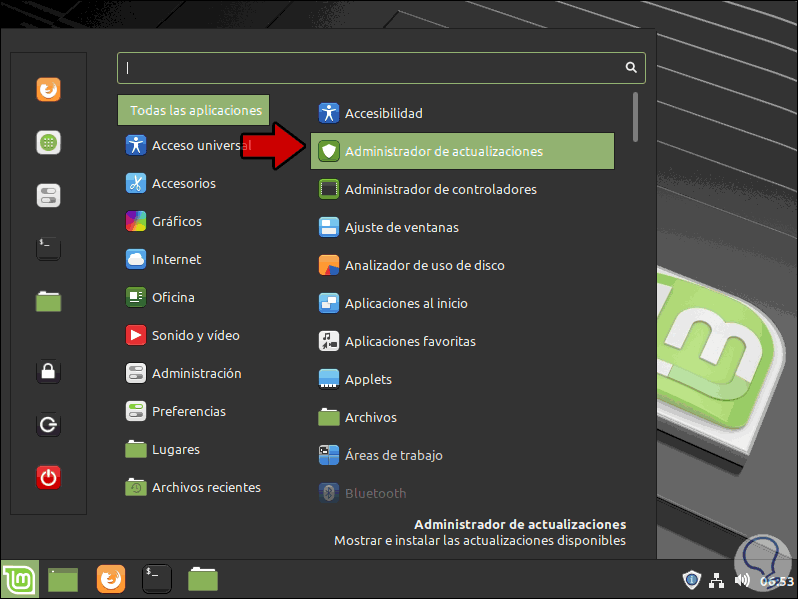This screenshot has width=798, height=599.
Task: Launch Accesibilidad application
Action: 462,113
